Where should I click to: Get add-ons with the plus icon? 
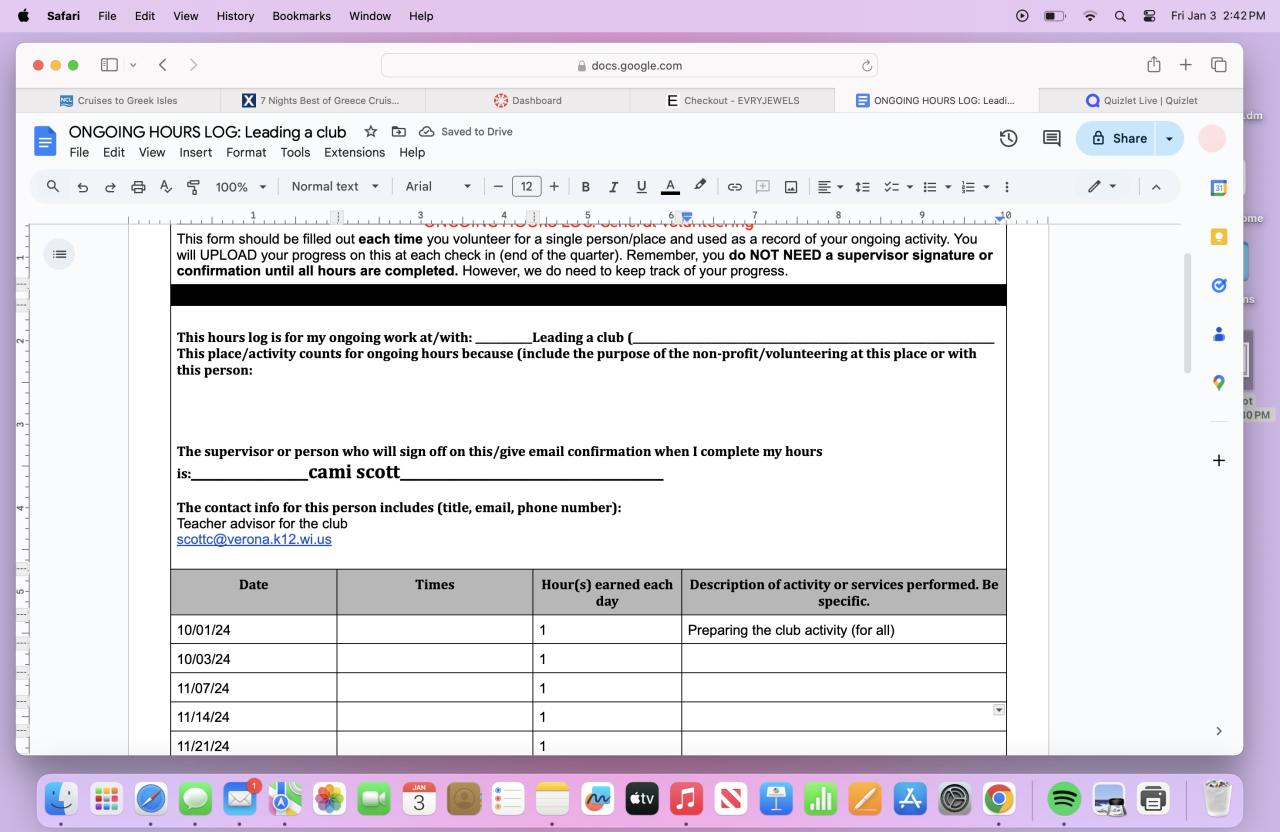coord(1218,461)
